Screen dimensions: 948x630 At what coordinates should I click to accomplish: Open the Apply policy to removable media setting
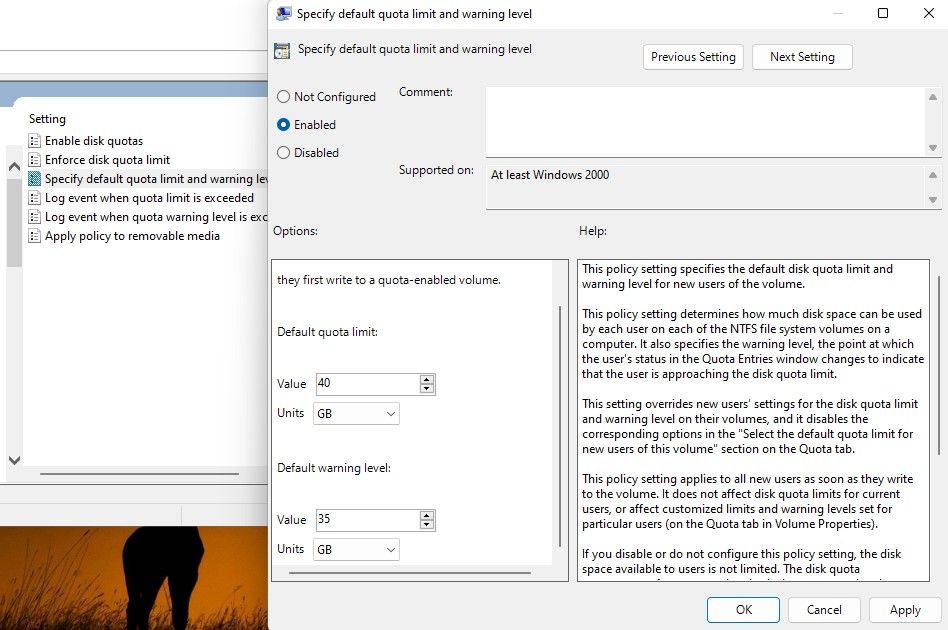click(x=132, y=236)
